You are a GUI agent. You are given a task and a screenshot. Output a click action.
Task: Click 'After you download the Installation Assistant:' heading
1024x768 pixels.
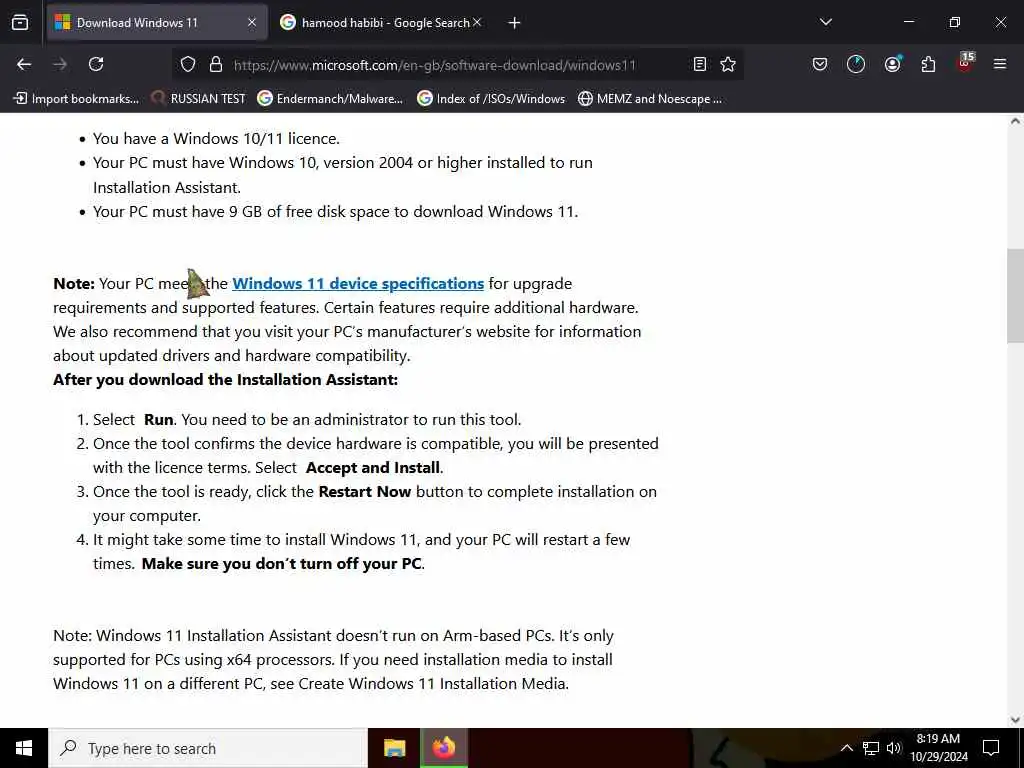[x=225, y=379]
